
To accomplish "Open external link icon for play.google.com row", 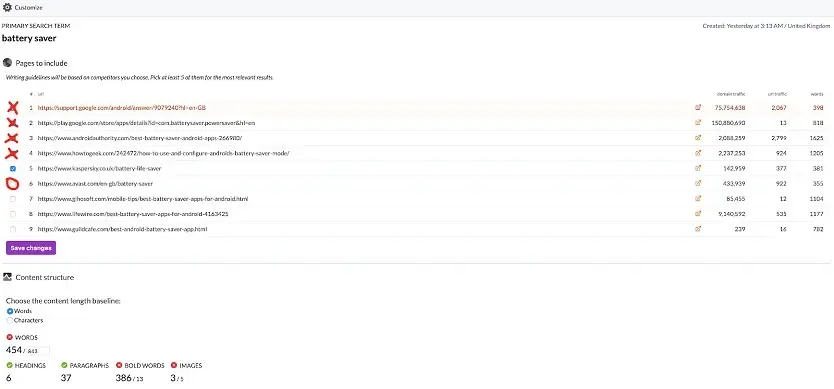I will coord(698,122).
